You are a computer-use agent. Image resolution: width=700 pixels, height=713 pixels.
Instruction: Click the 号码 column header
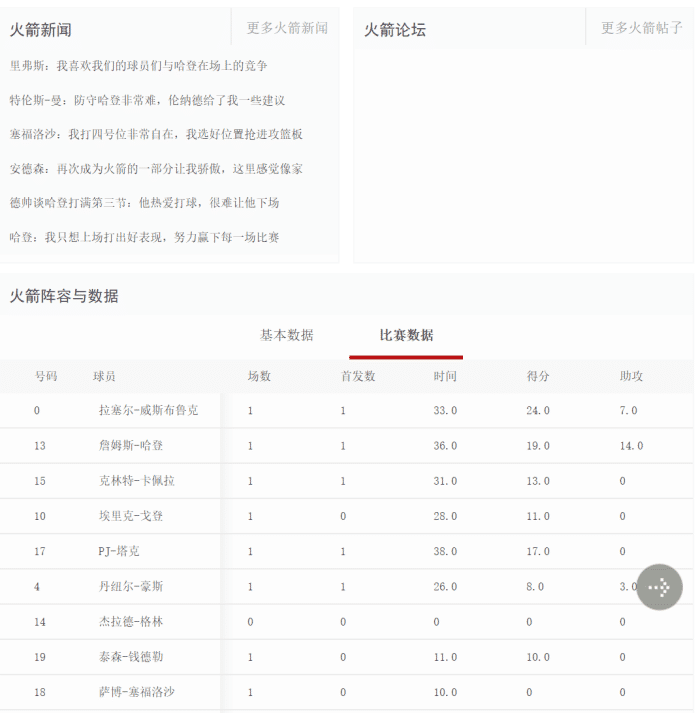[46, 376]
